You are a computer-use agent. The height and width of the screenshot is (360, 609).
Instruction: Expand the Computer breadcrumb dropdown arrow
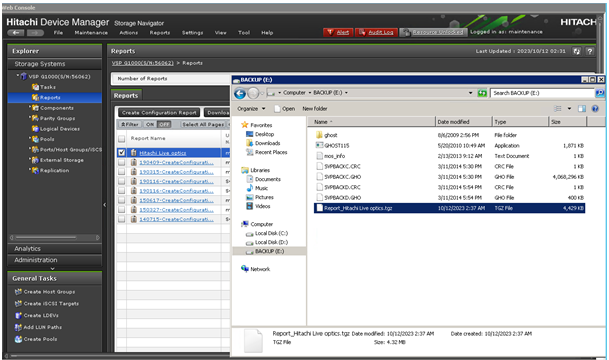click(x=310, y=93)
